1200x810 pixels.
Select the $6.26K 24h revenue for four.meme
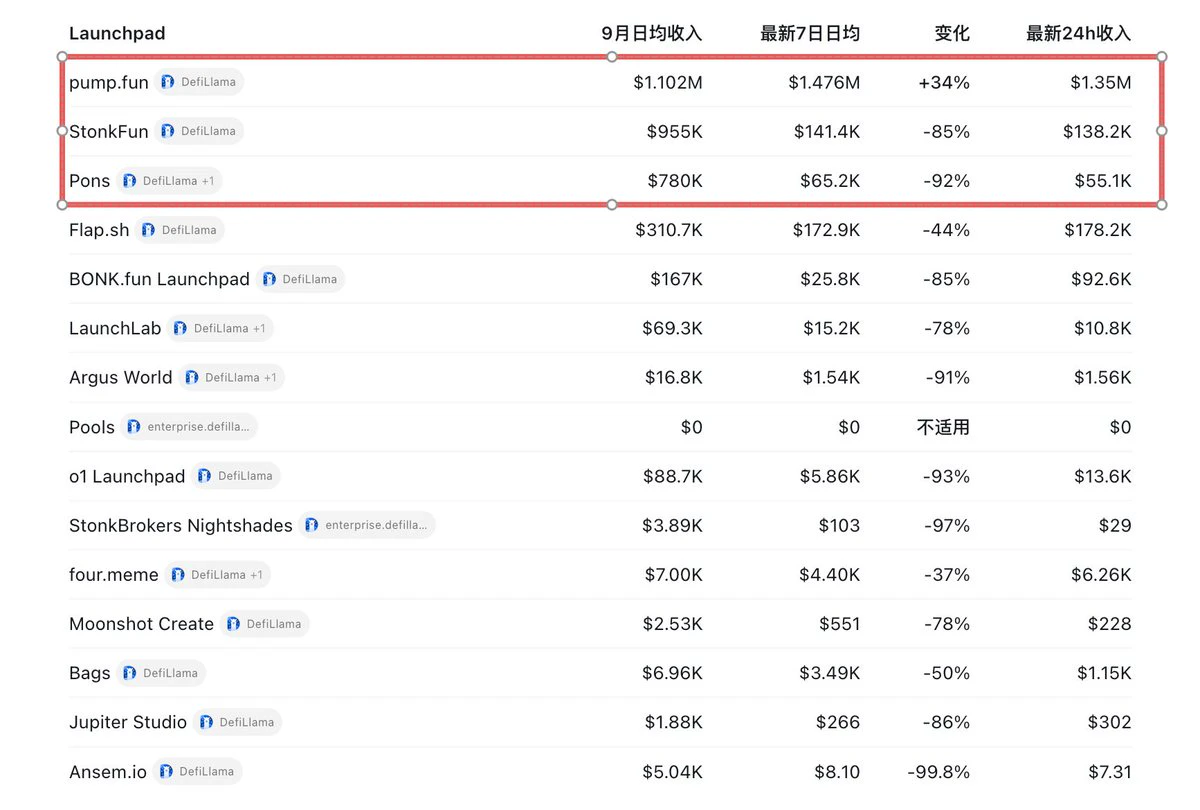[x=1103, y=575]
